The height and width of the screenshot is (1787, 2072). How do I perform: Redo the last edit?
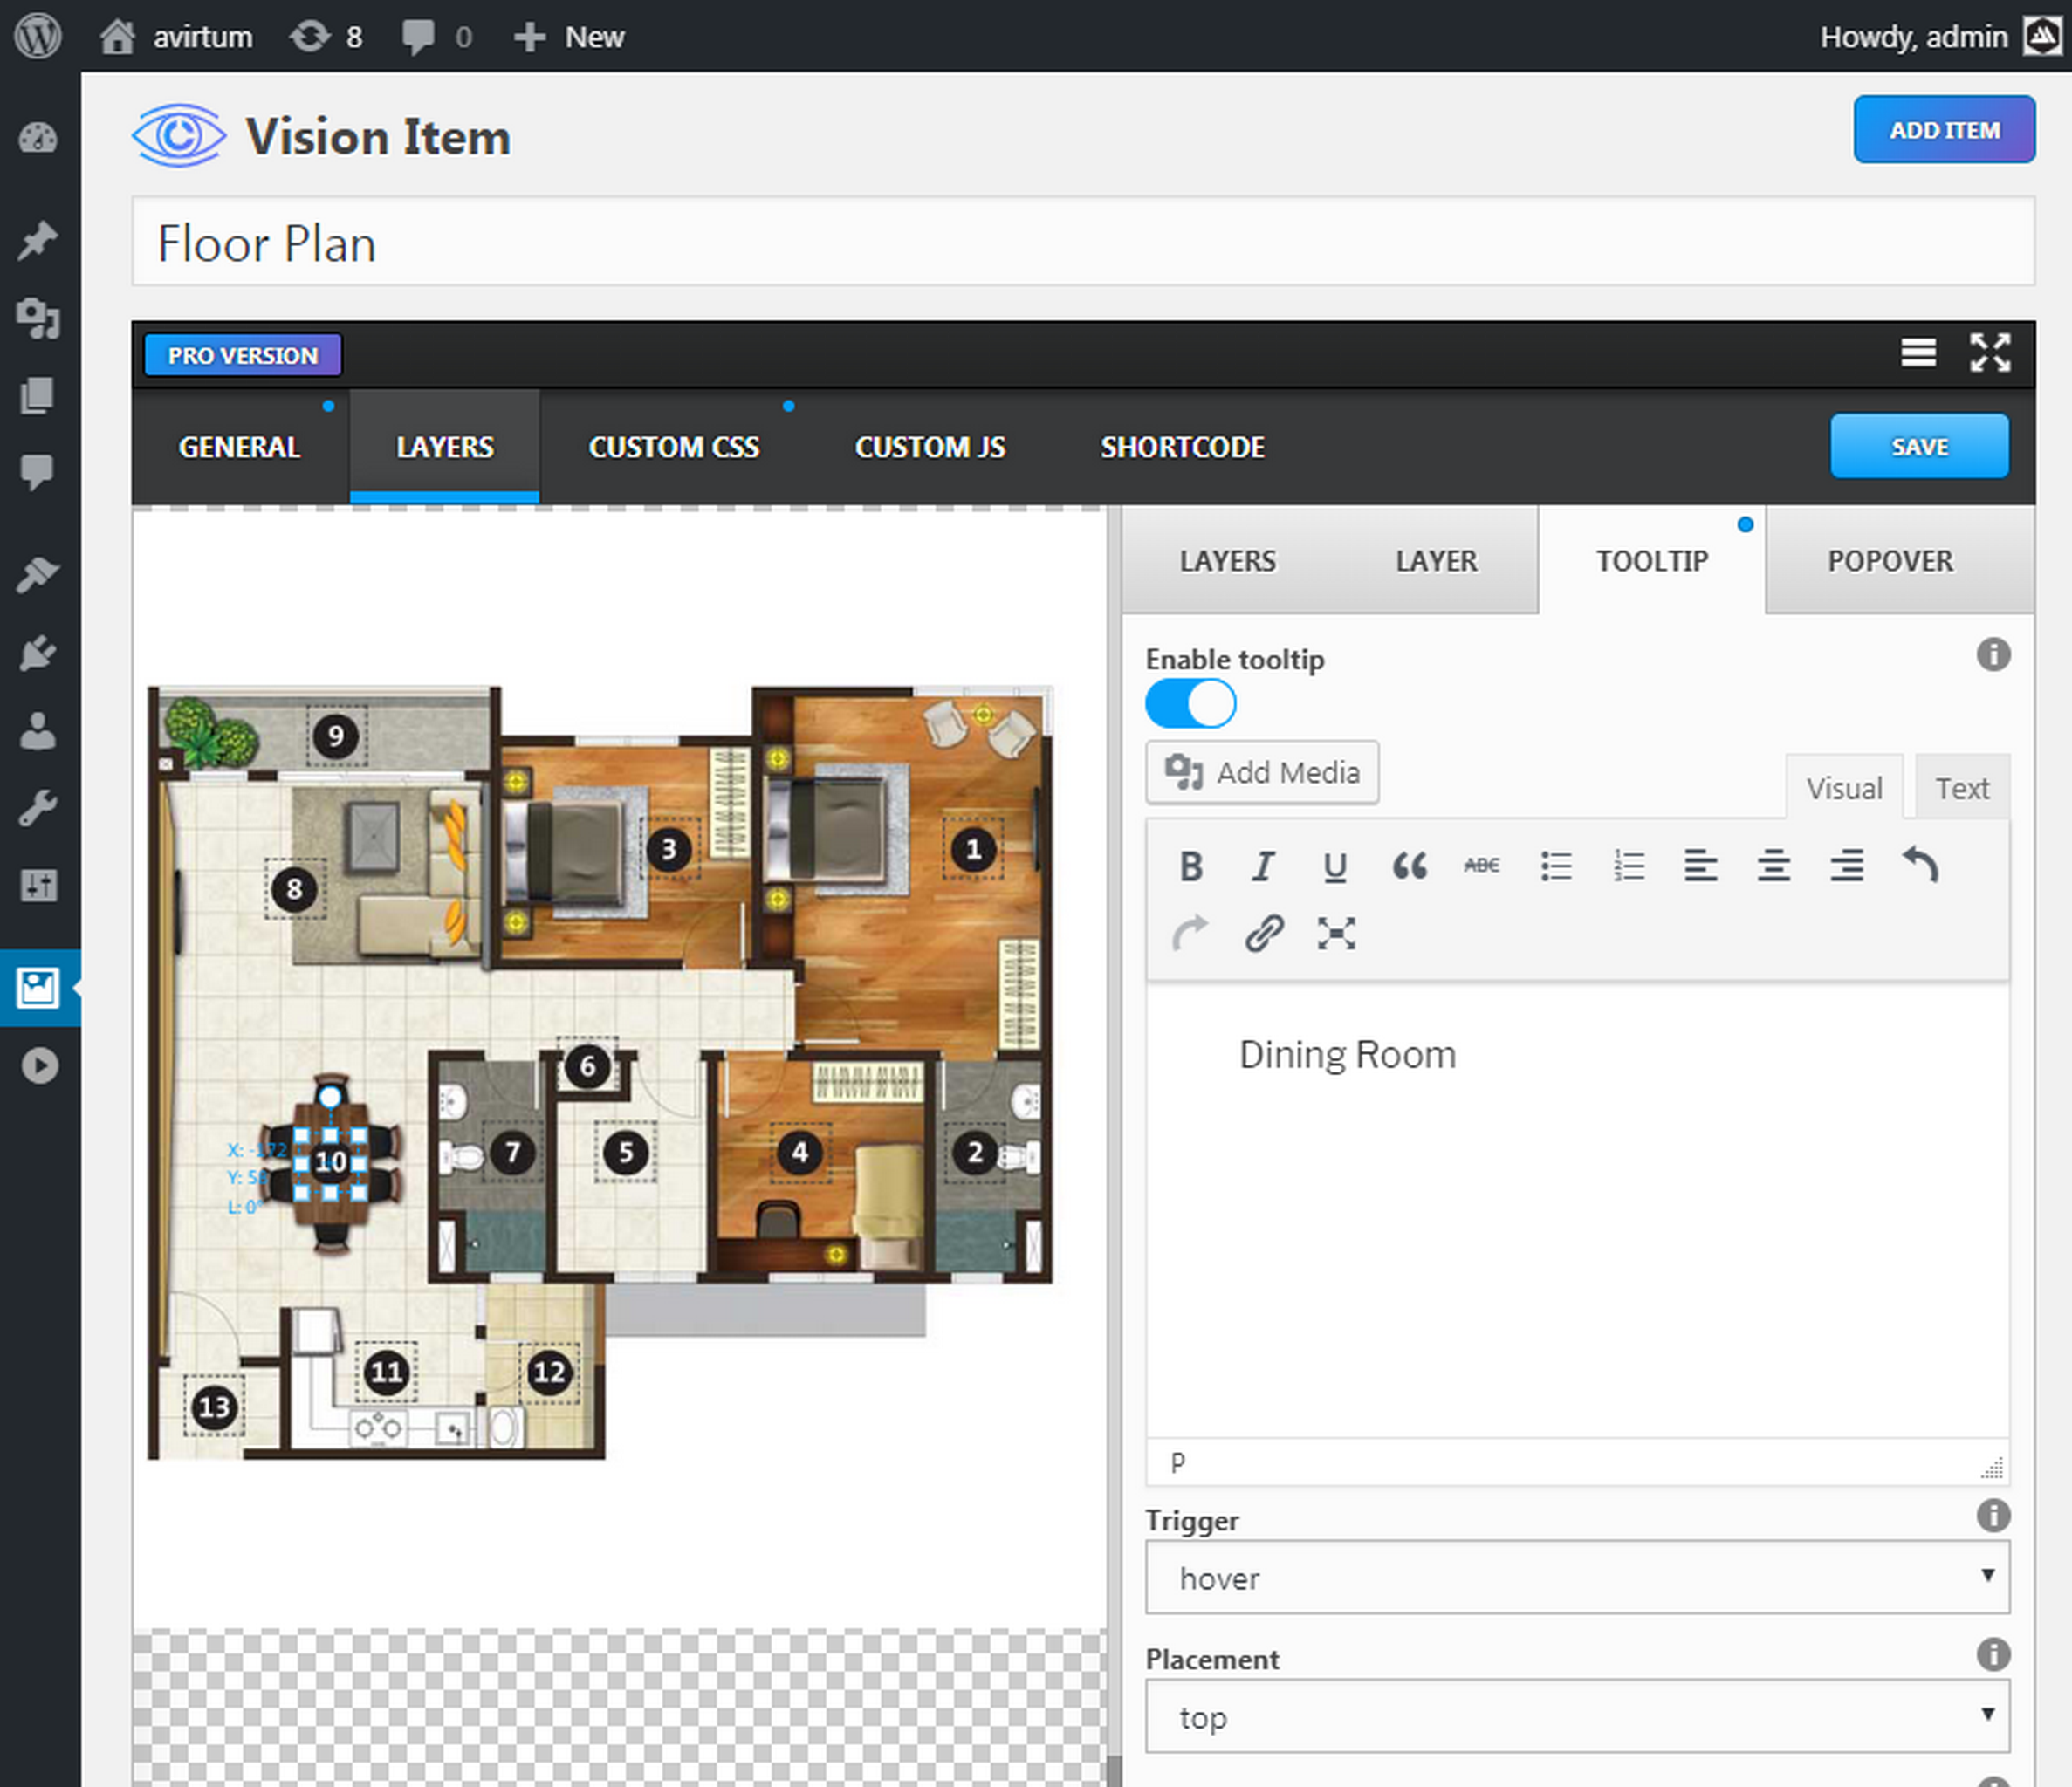pyautogui.click(x=1190, y=934)
